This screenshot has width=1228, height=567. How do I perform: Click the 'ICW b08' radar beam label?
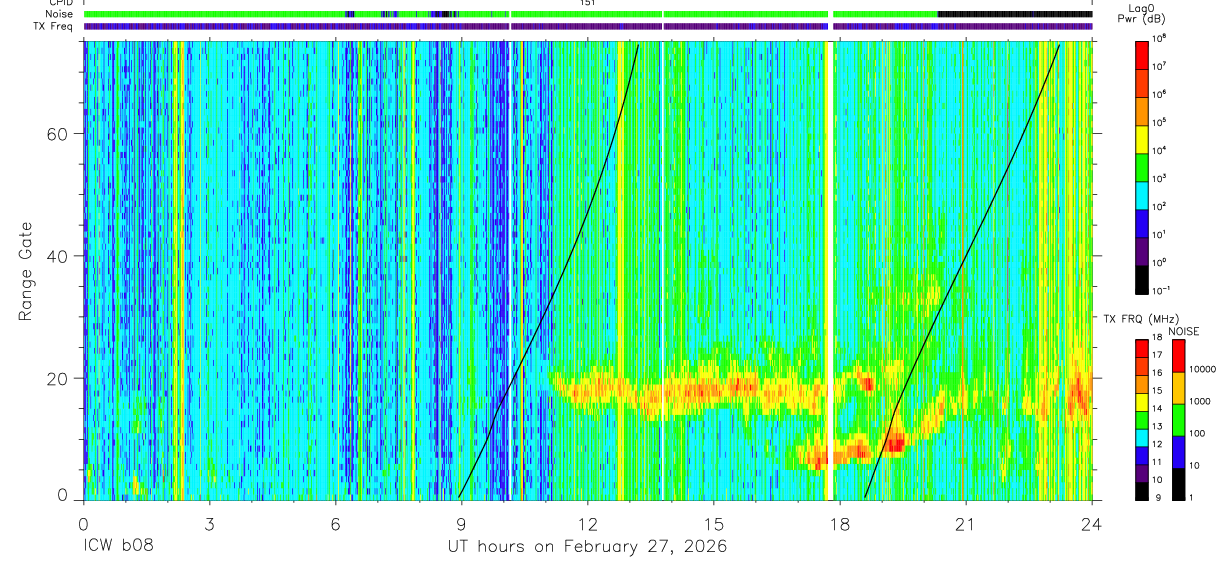[x=118, y=547]
